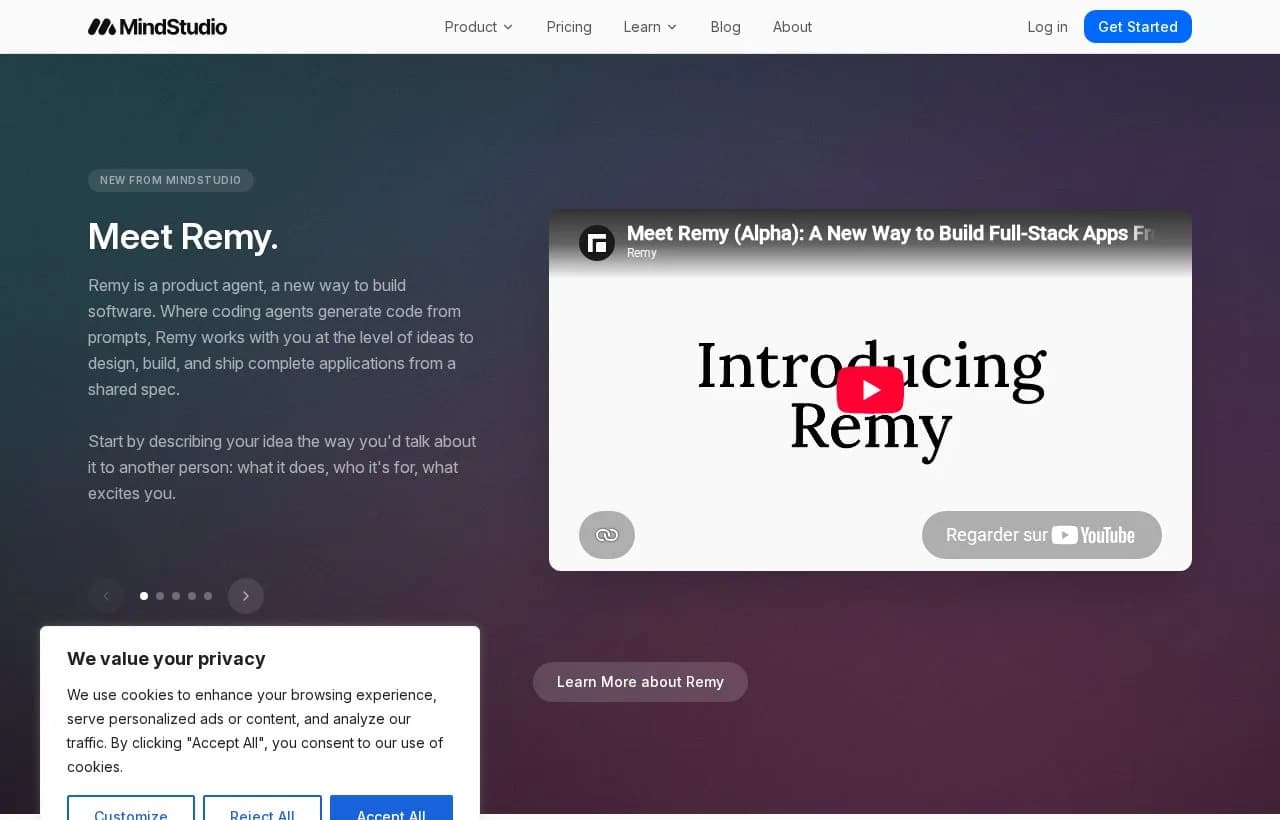Go to the previous carousel slide arrow
Screen dimensions: 1280x820
[x=106, y=596]
